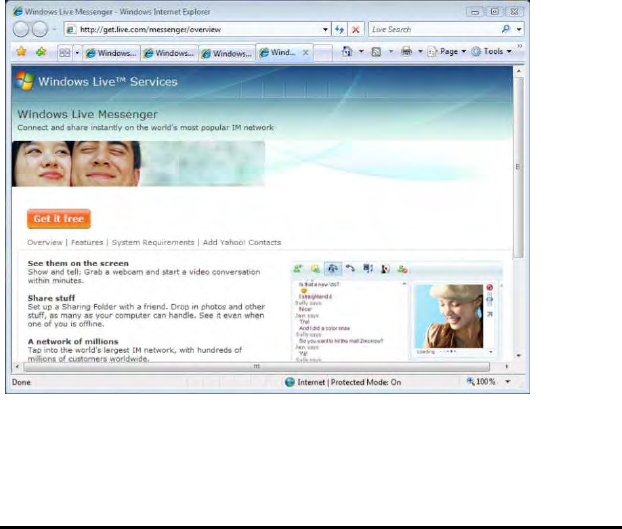This screenshot has width=622, height=529.
Task: Expand the zoom level dropdown
Action: click(x=507, y=381)
